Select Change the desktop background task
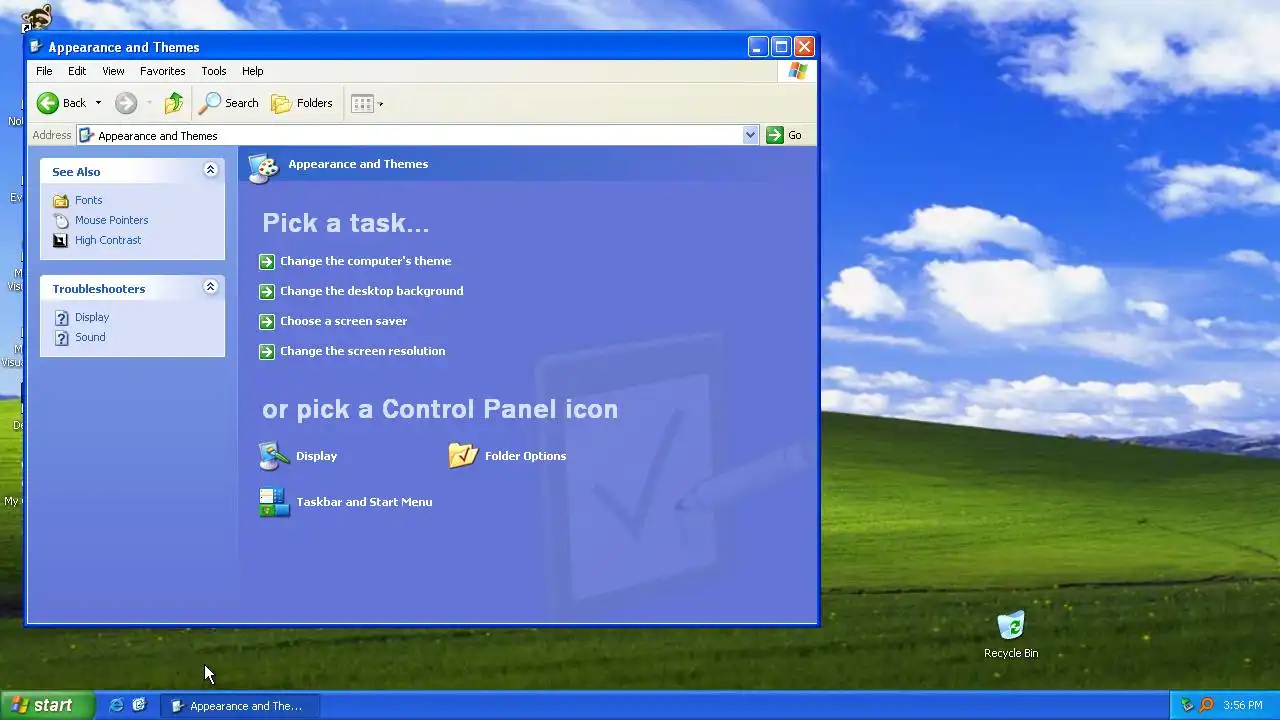The height and width of the screenshot is (720, 1280). point(371,291)
